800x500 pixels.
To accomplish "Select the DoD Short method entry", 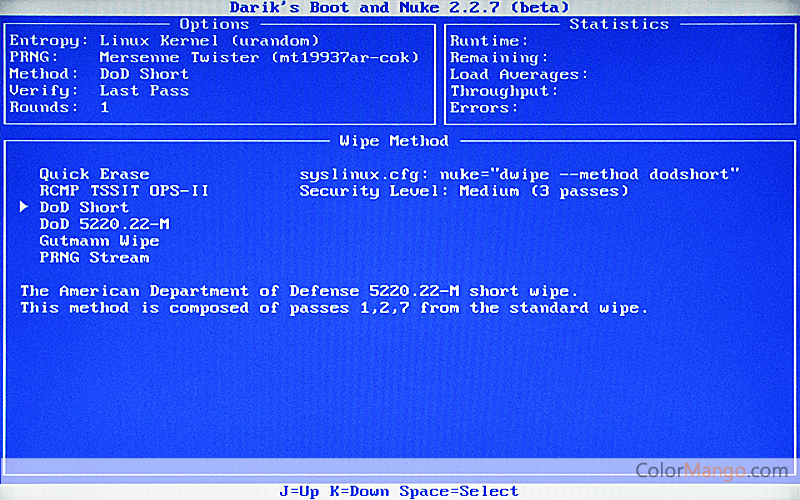I will [84, 207].
